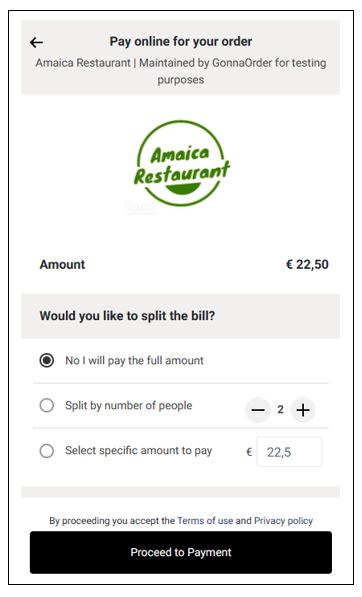Viewport: 362px width, 597px height.
Task: Click the Amaica Restaurant logo
Action: (x=182, y=164)
